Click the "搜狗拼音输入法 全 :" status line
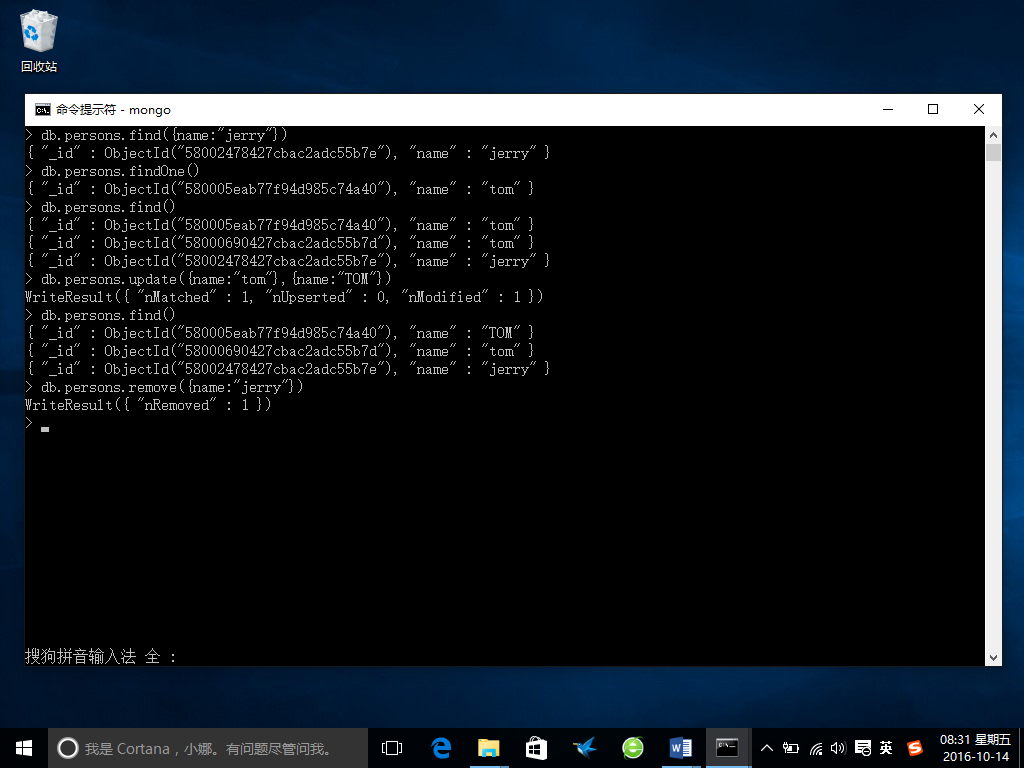The width and height of the screenshot is (1024, 768). (x=101, y=656)
